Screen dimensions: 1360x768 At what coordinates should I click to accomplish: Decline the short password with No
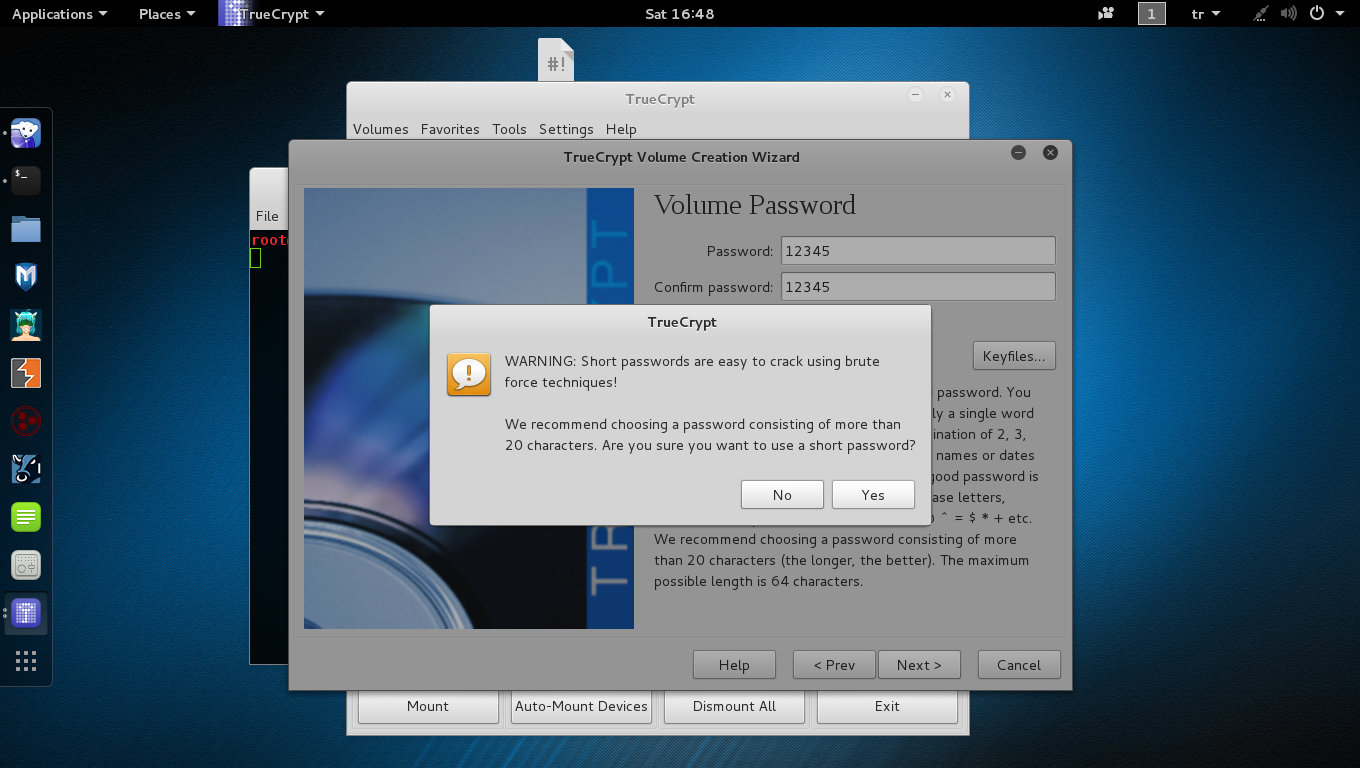point(782,495)
